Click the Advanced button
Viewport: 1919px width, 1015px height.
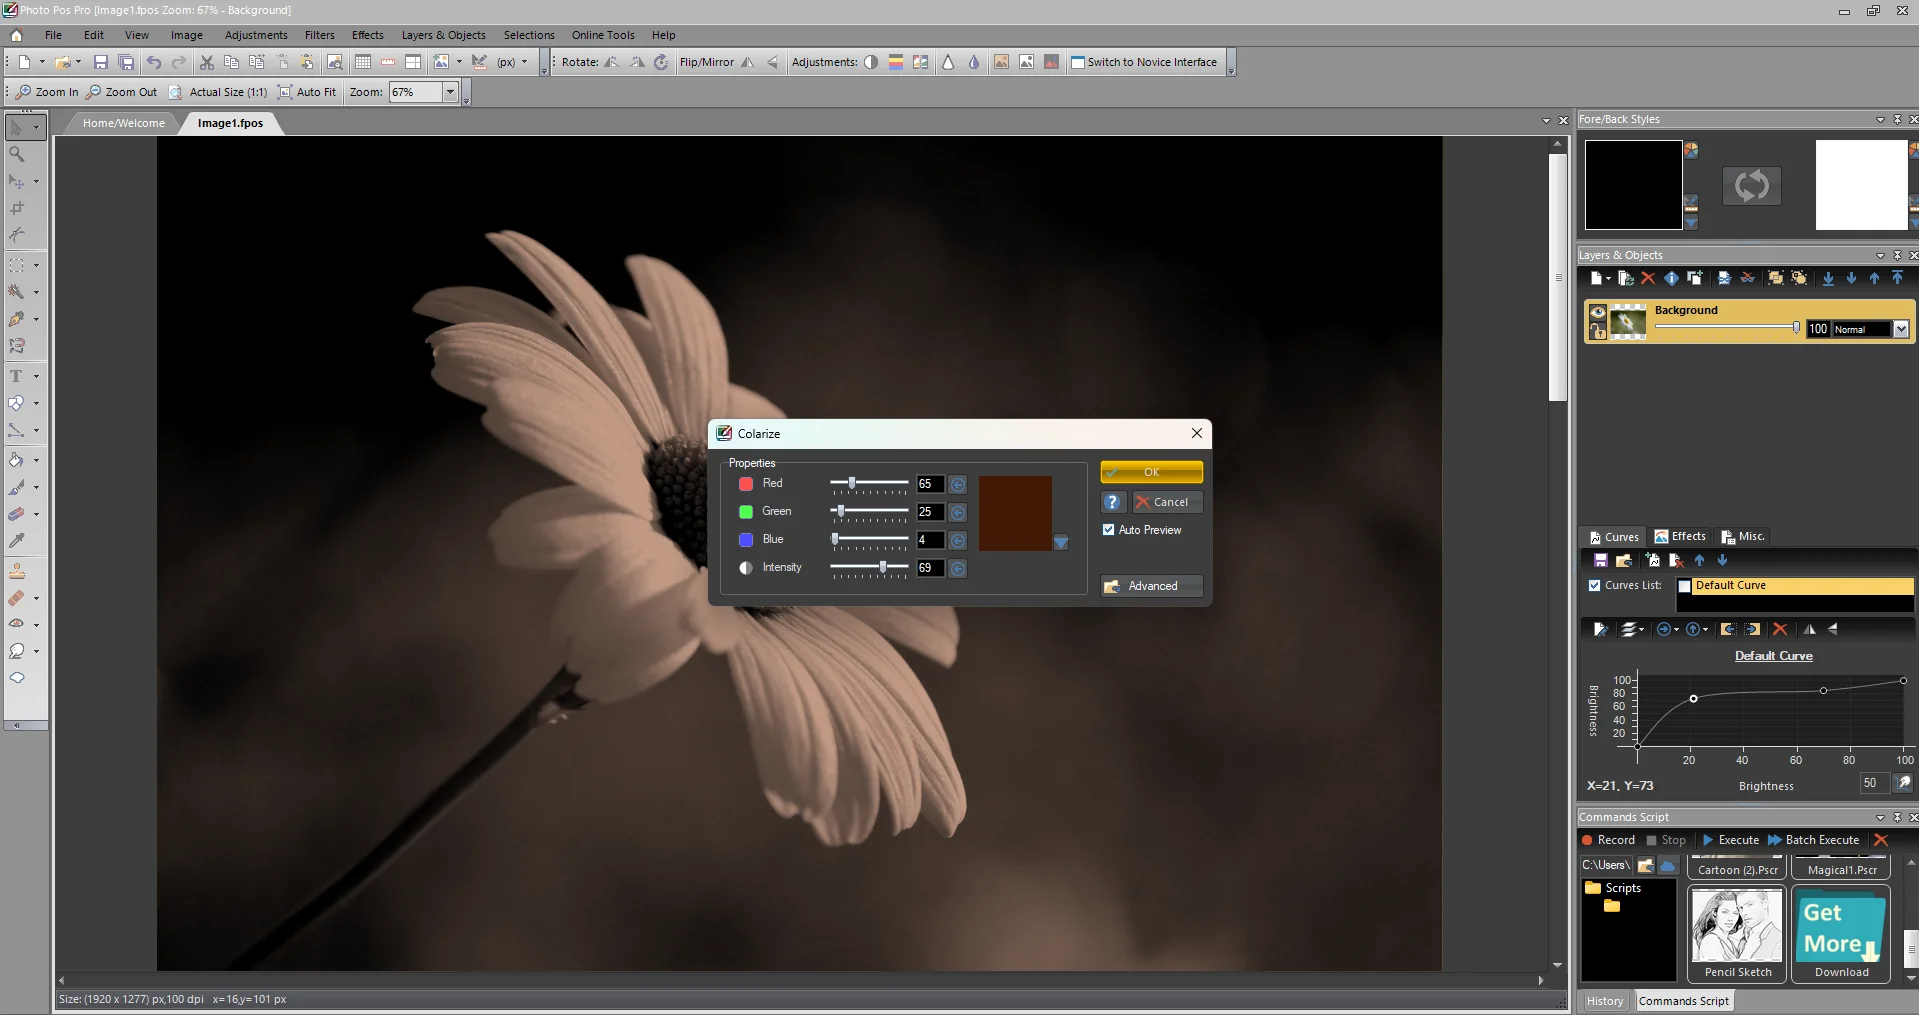click(1151, 586)
